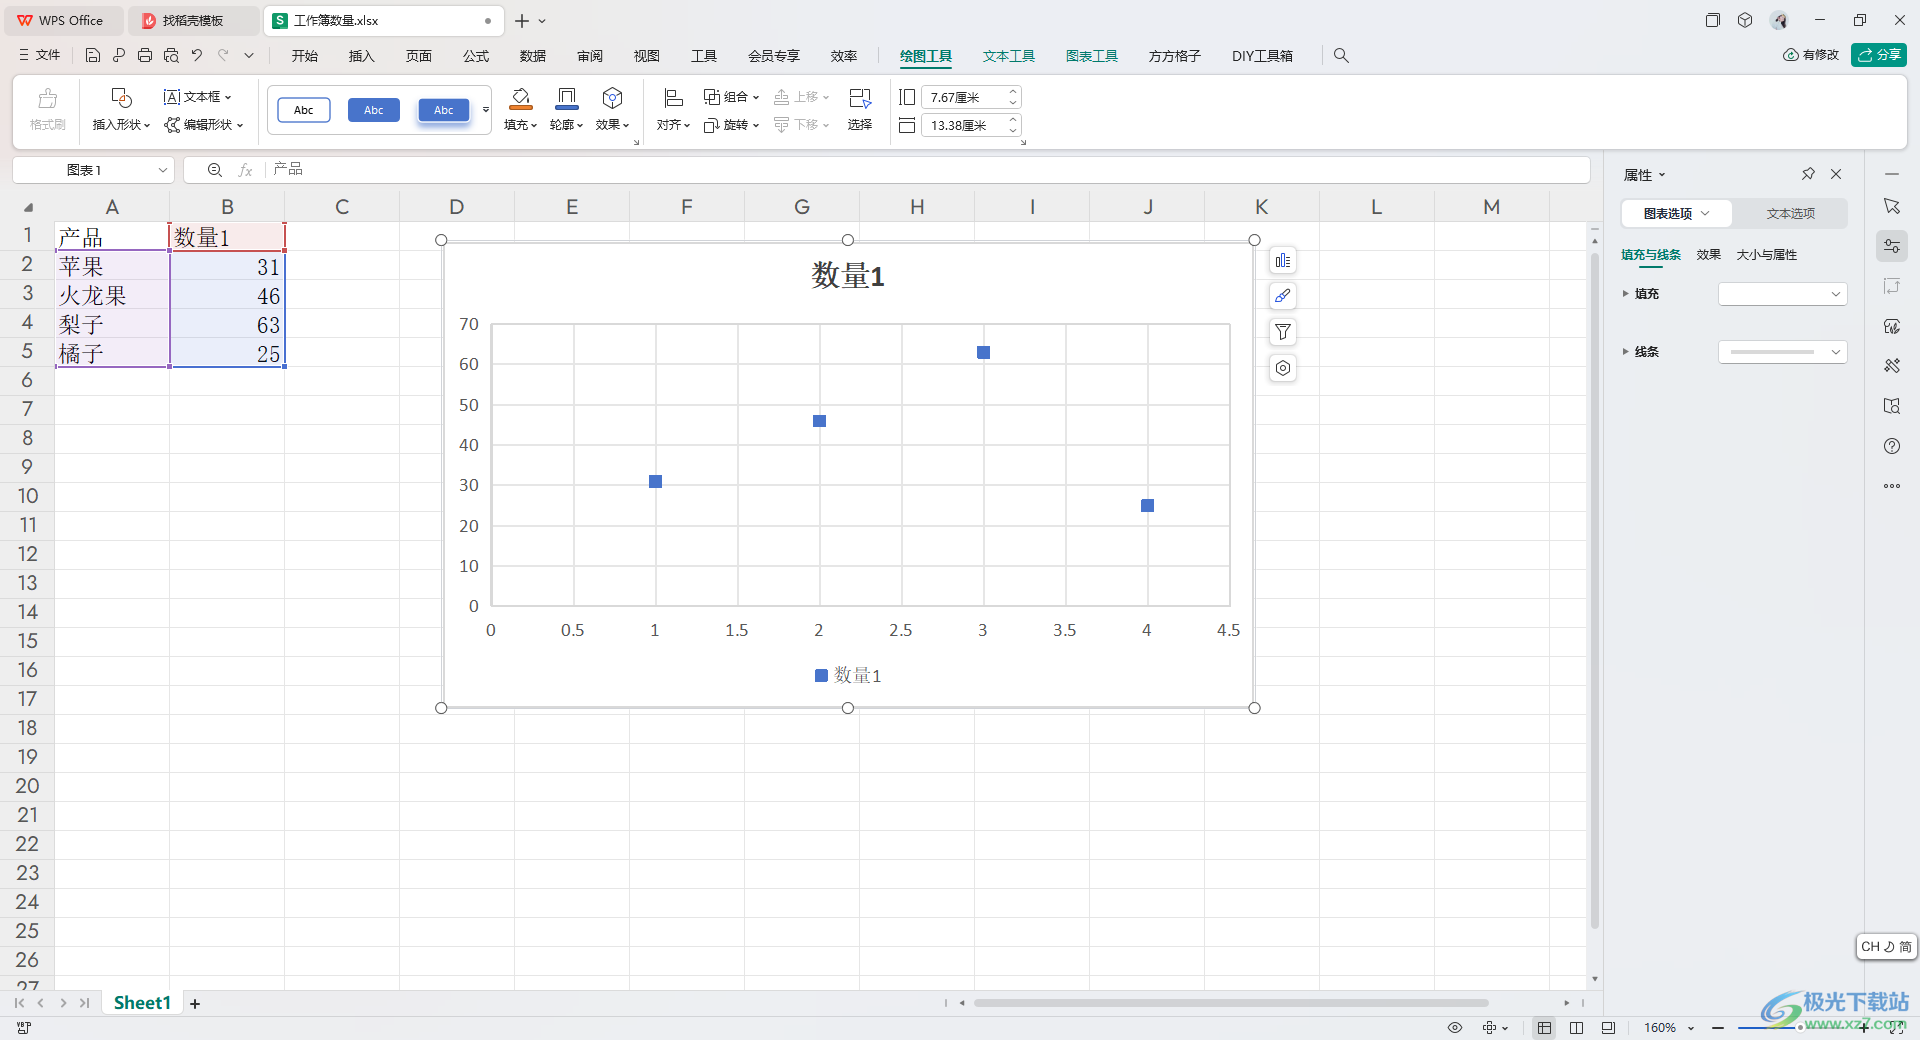
Task: Open the 文件 File menu
Action: (x=39, y=56)
